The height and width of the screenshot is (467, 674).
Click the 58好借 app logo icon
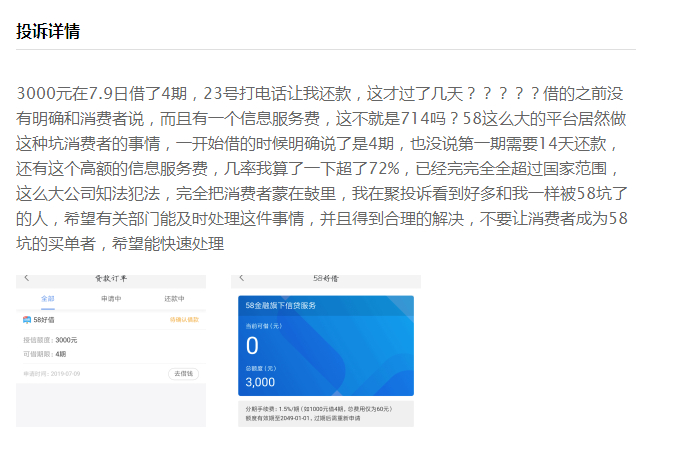pyautogui.click(x=27, y=320)
